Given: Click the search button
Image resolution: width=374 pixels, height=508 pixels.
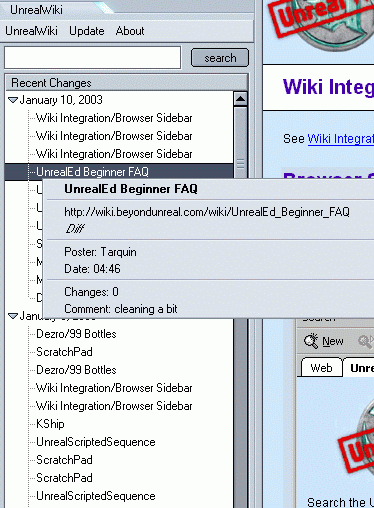Looking at the screenshot, I should coord(220,58).
